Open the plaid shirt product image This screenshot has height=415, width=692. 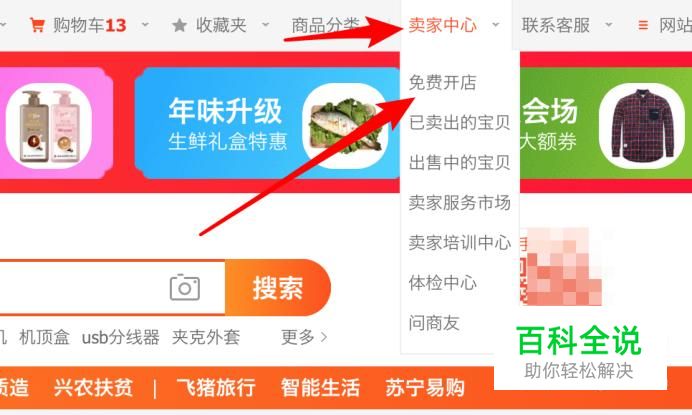[x=642, y=126]
